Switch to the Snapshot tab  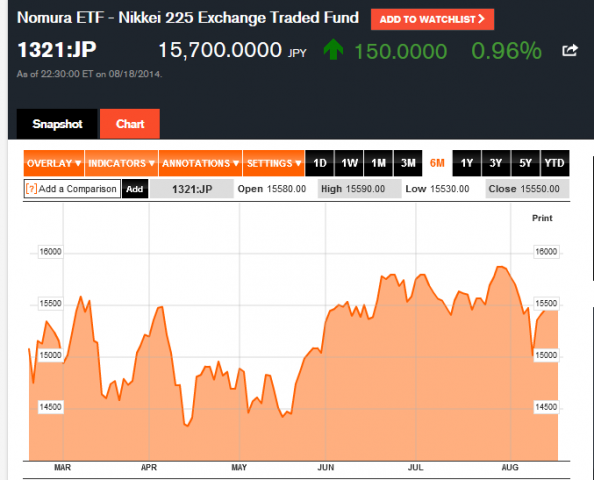pyautogui.click(x=57, y=124)
